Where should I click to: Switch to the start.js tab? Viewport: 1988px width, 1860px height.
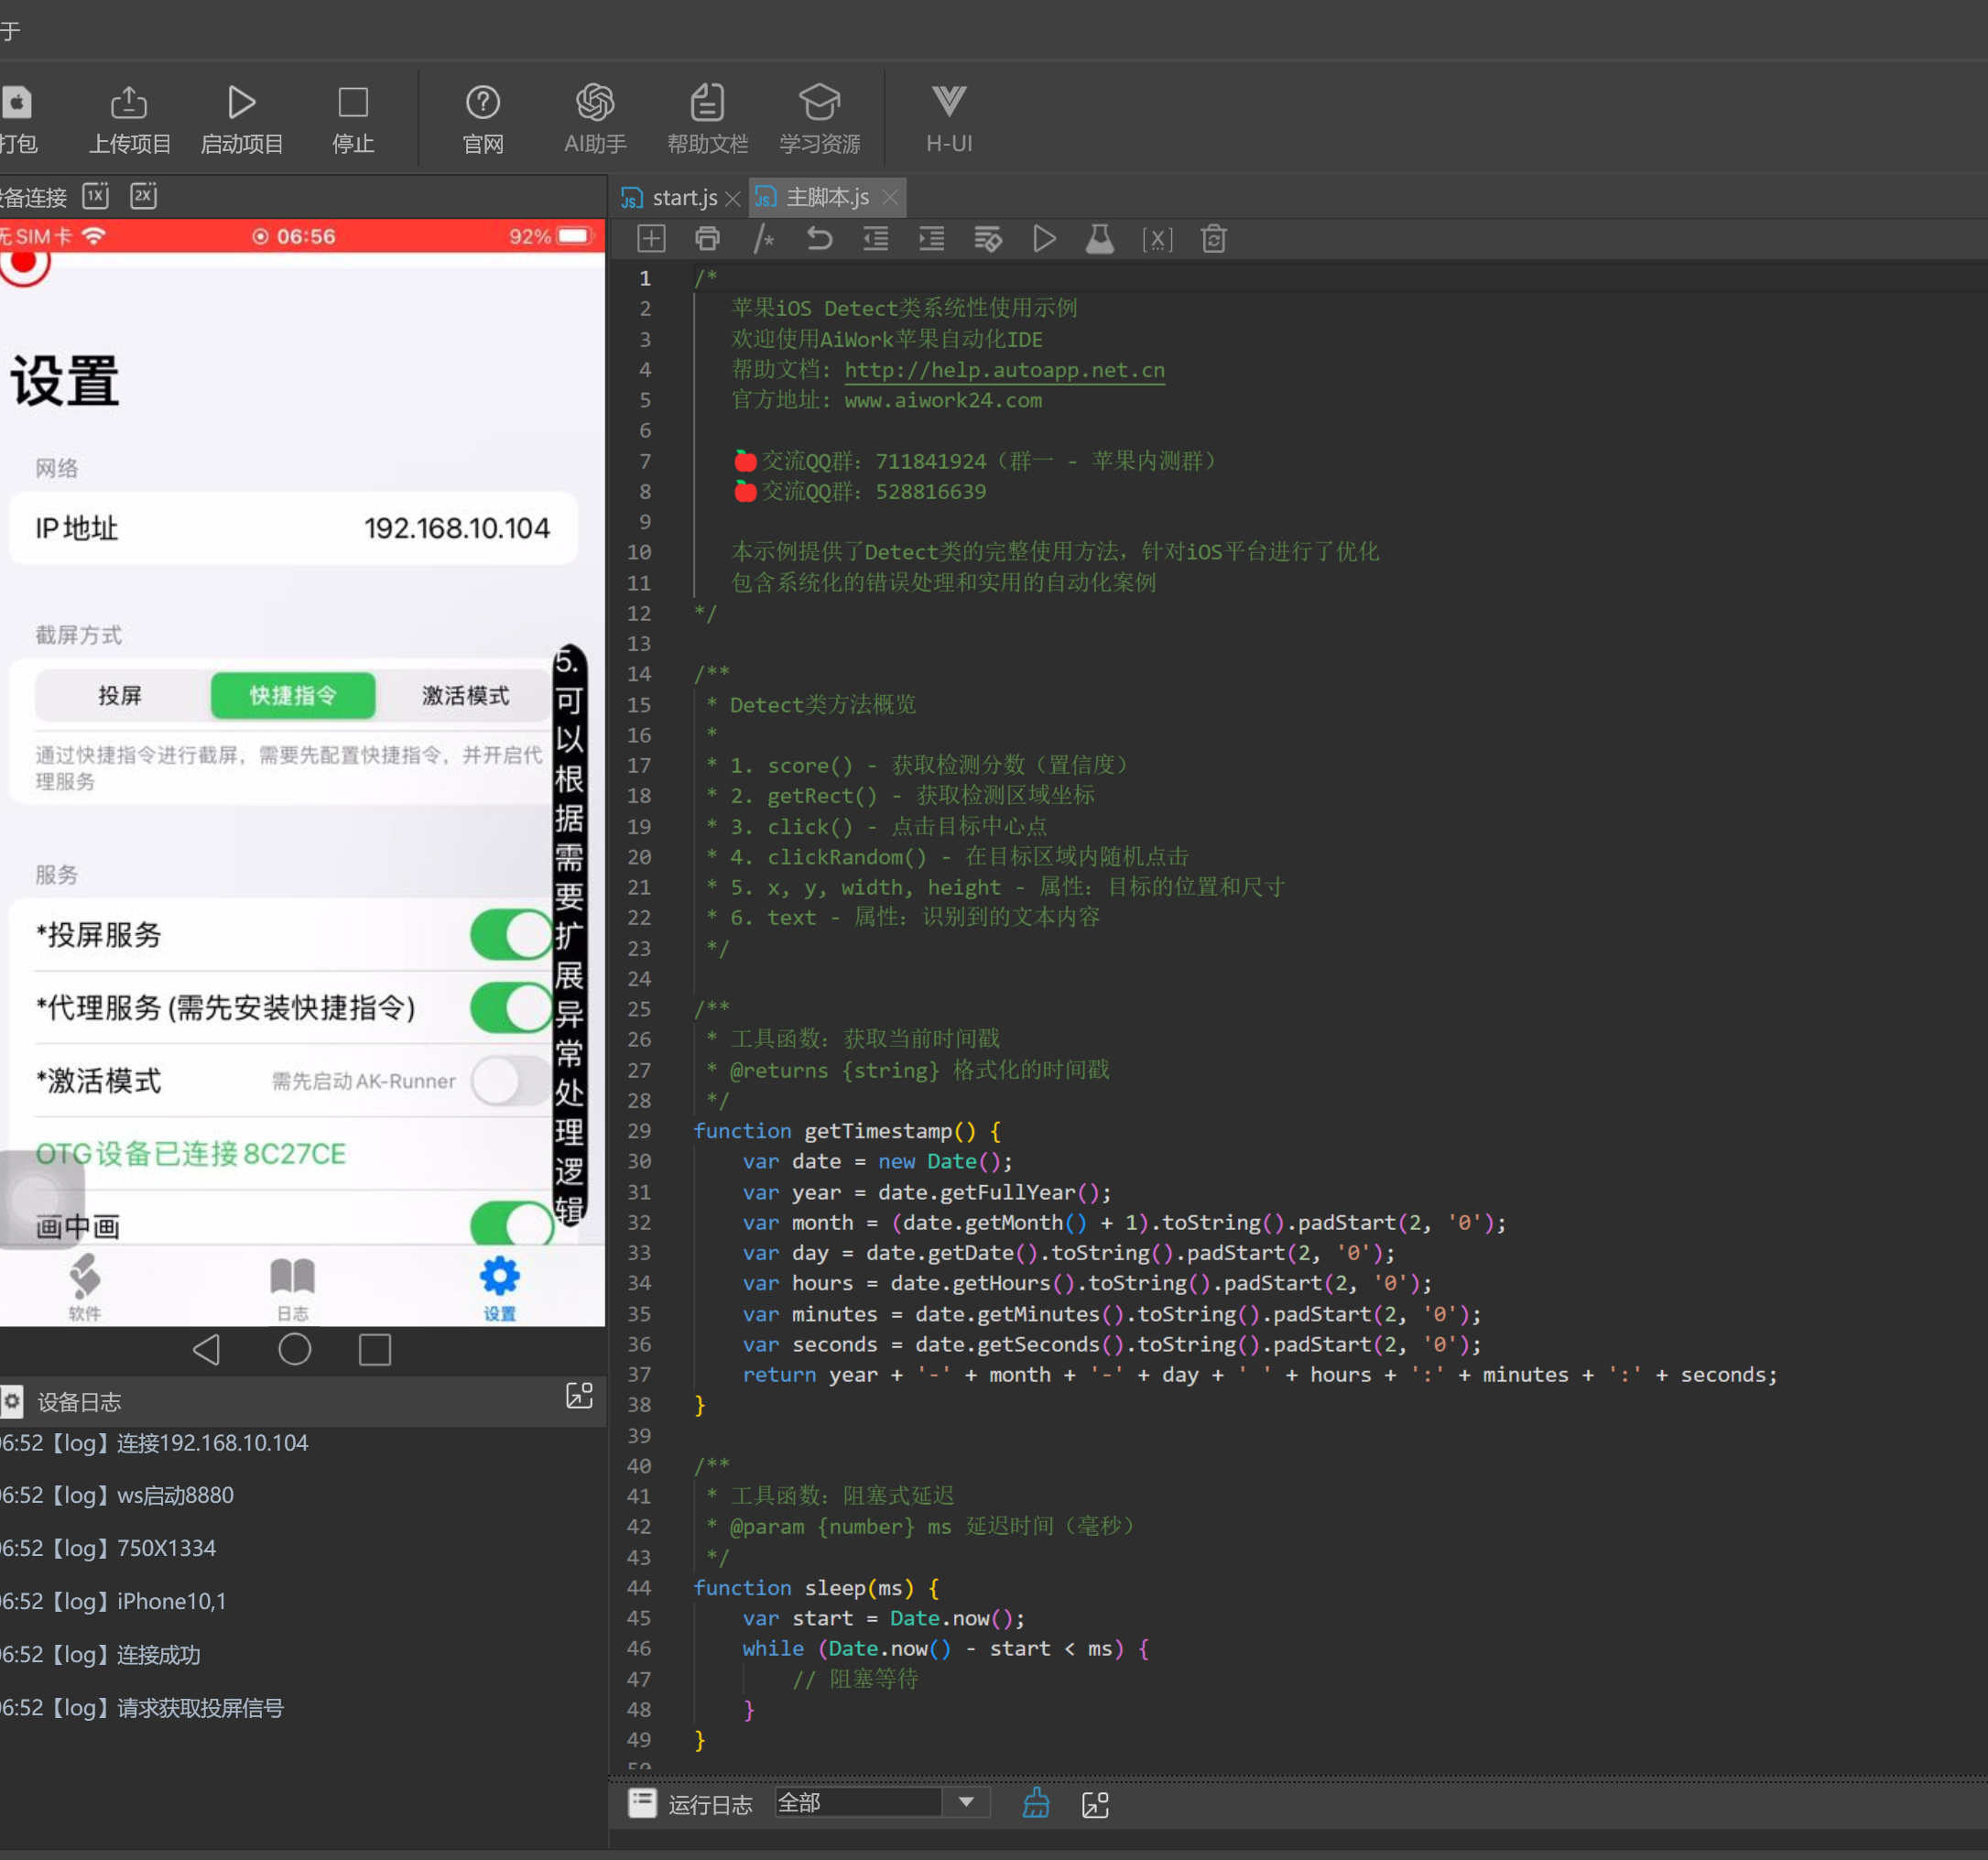(684, 198)
